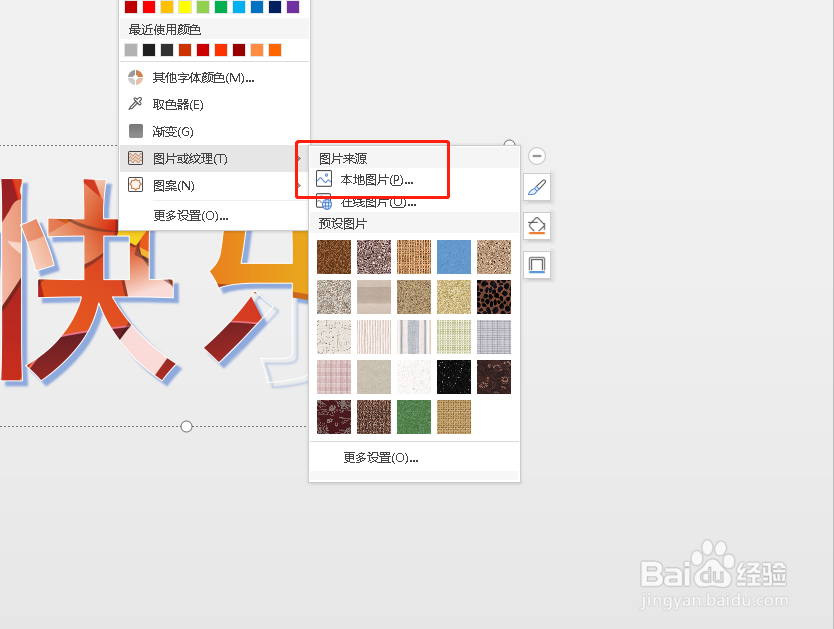834x629 pixels.
Task: Select the light orange recent color
Action: (x=256, y=50)
